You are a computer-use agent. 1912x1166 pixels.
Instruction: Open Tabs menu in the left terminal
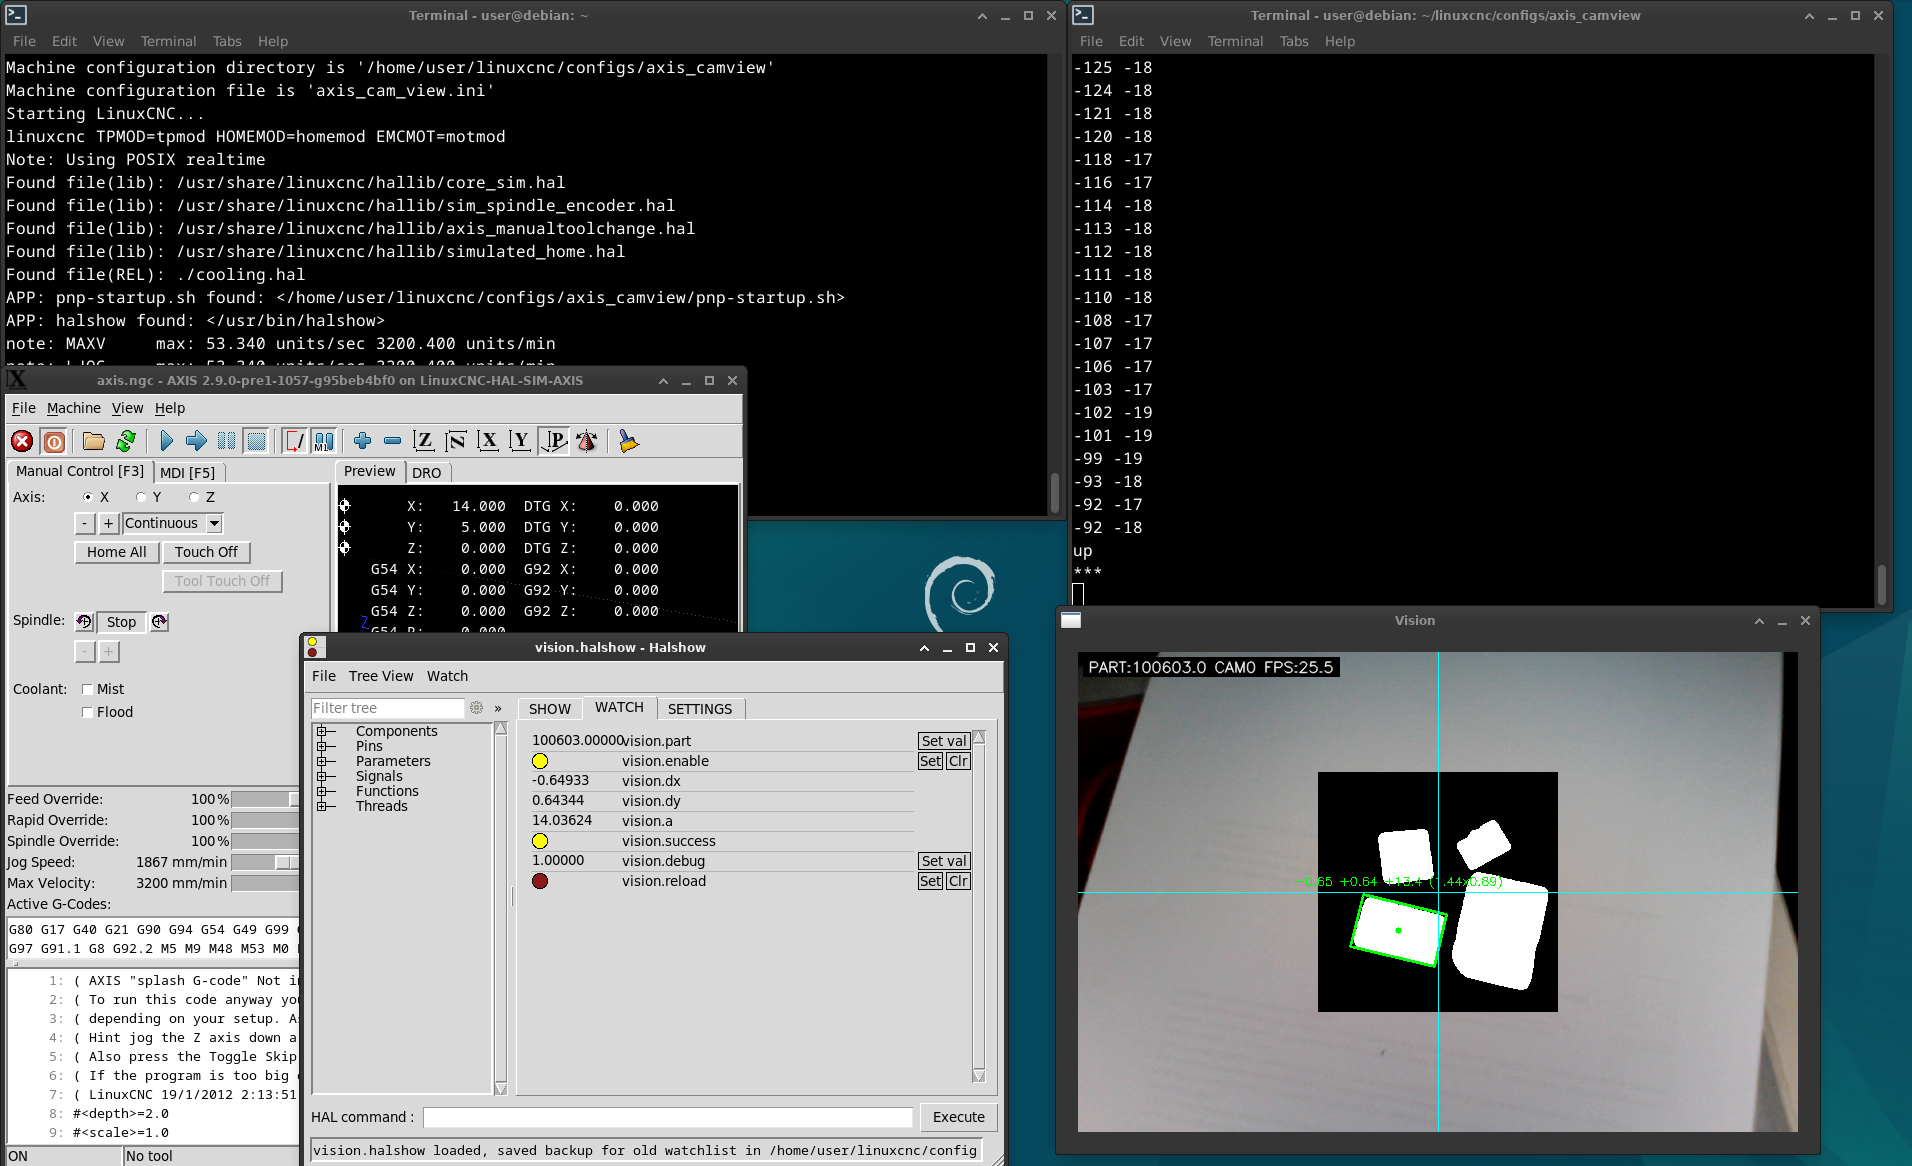[x=227, y=41]
